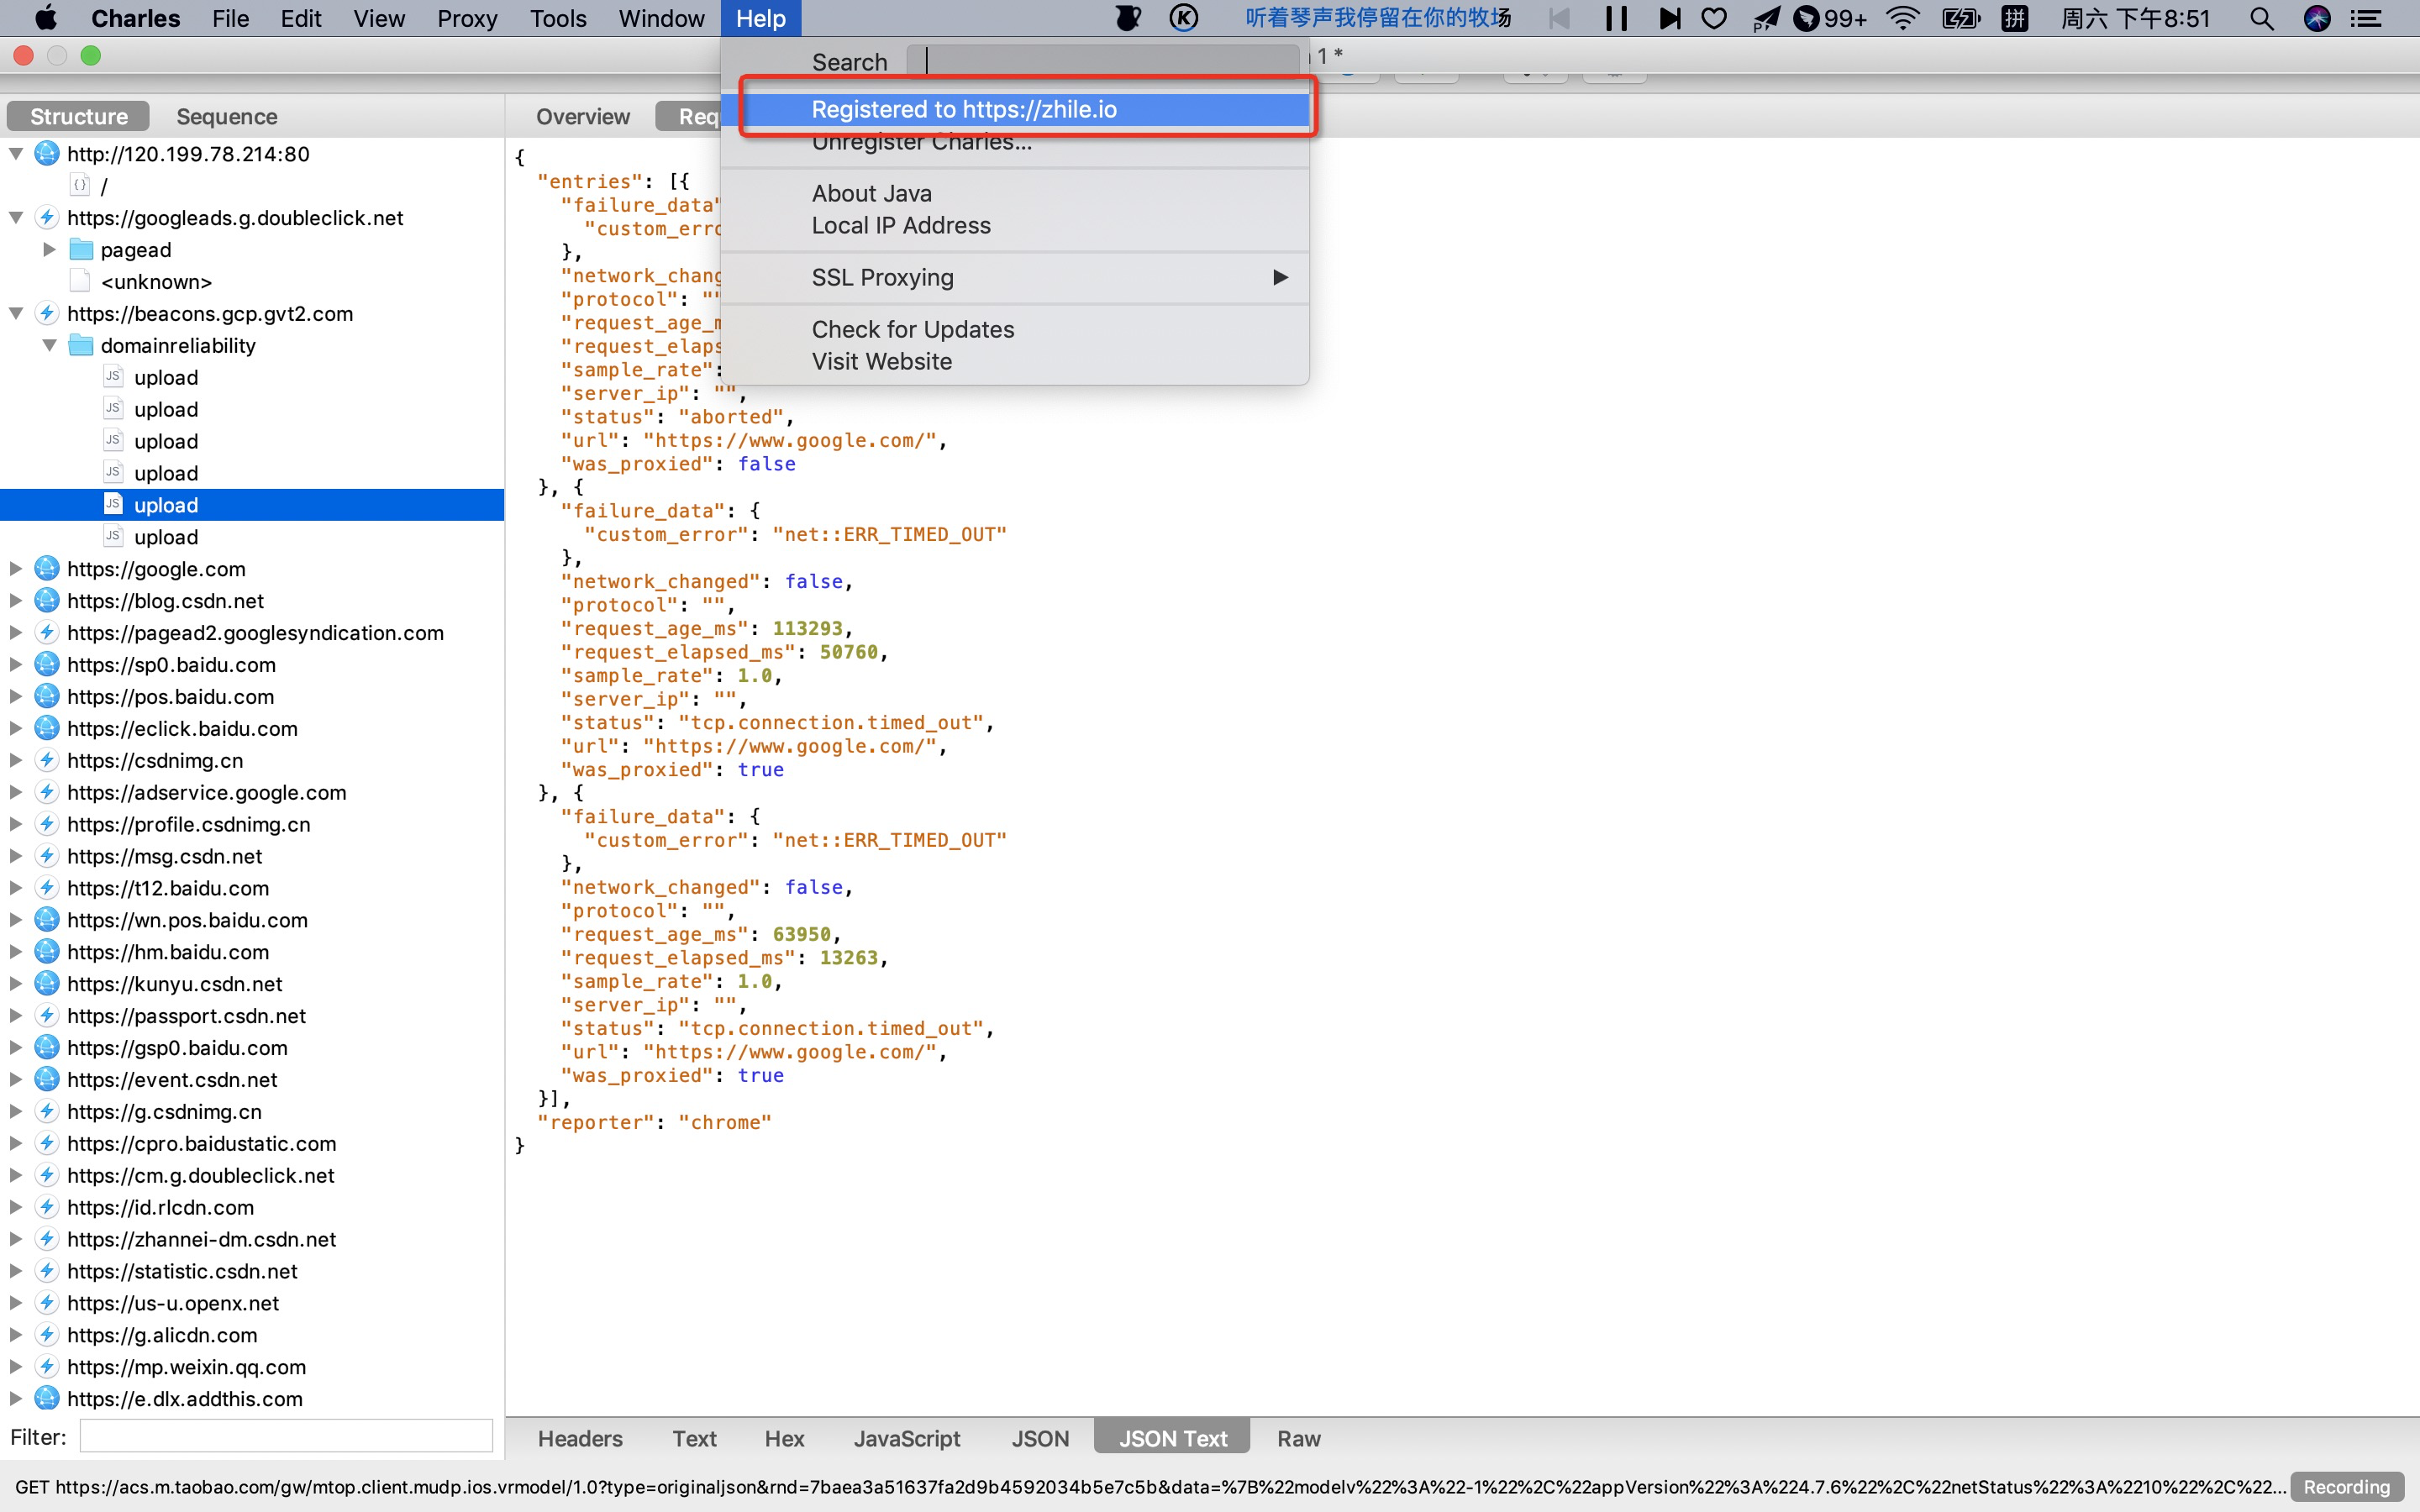
Task: Click the lightning icon for googleads.g.doubleclick.net
Action: (47, 217)
